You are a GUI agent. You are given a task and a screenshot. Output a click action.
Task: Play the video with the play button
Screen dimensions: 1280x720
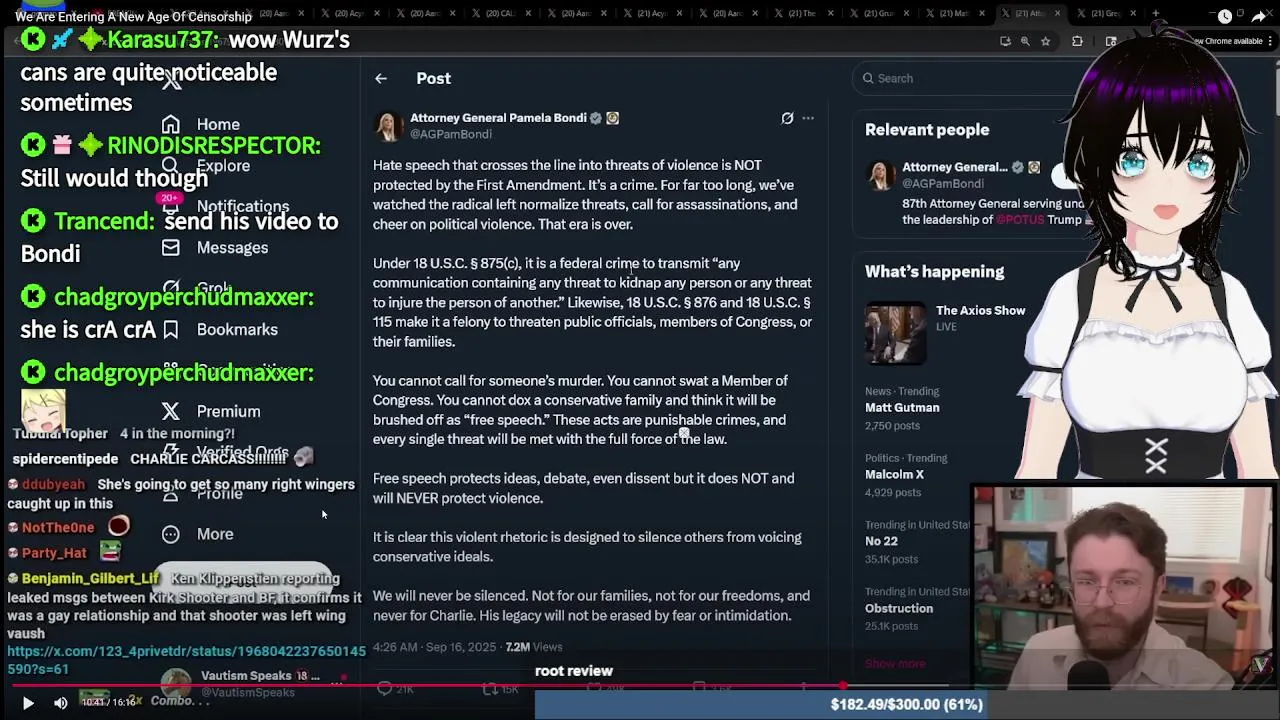coord(28,703)
